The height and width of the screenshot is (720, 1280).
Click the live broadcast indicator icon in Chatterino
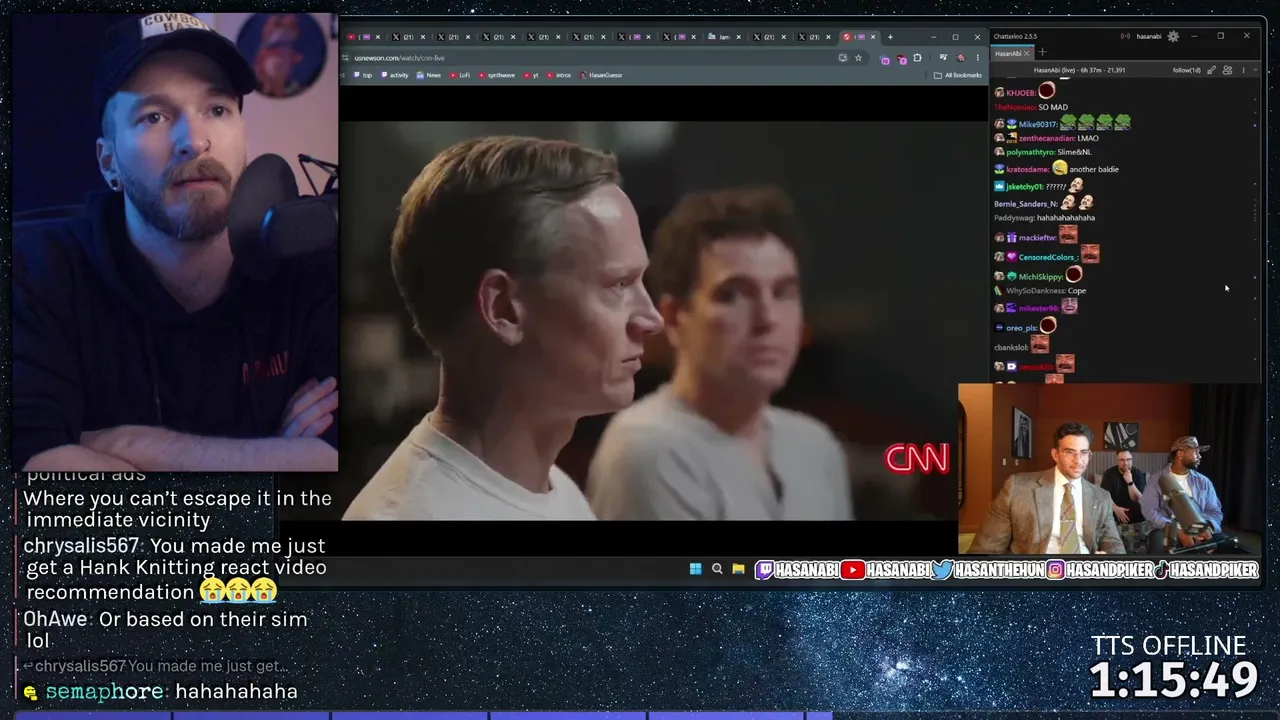(1125, 37)
